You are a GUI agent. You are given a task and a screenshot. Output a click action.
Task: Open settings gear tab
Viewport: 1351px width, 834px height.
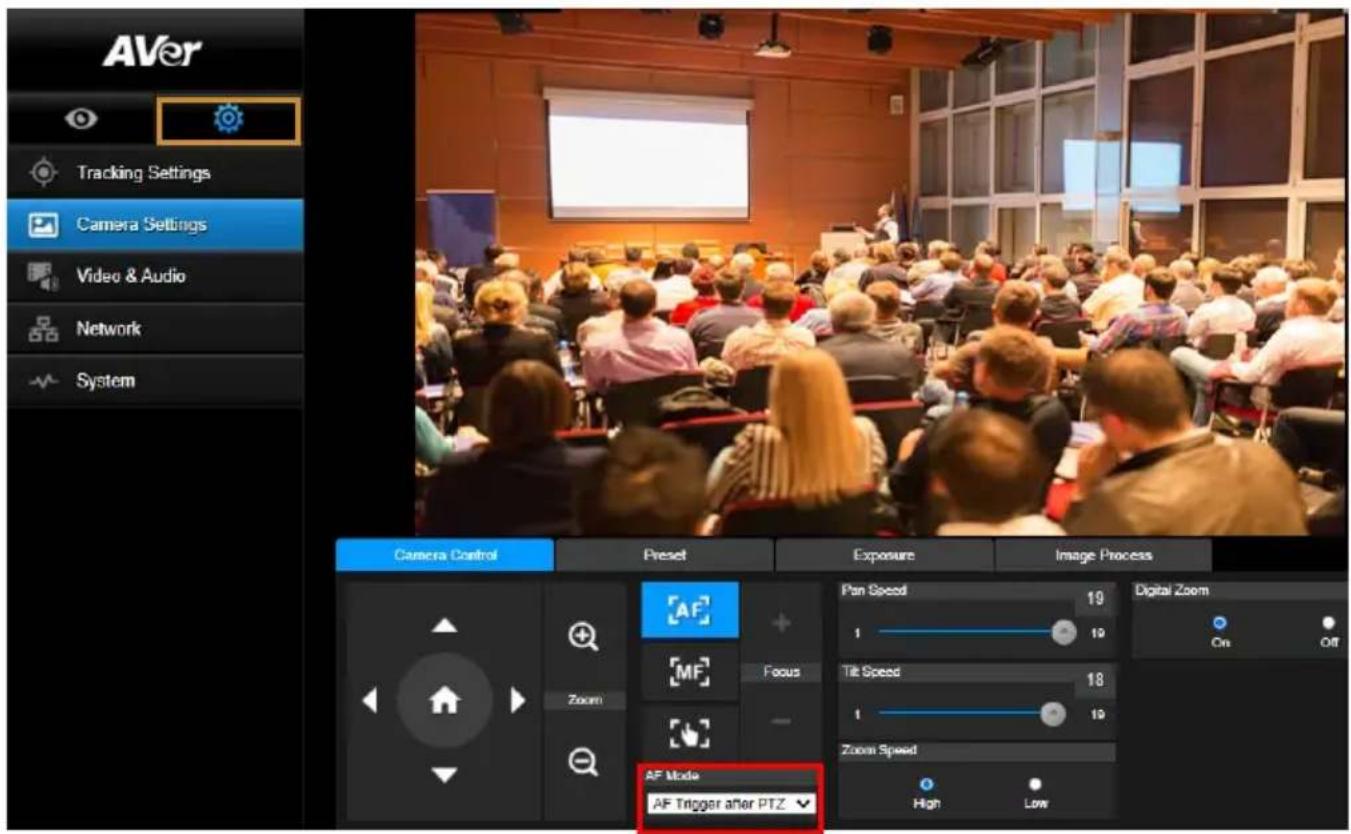point(228,120)
